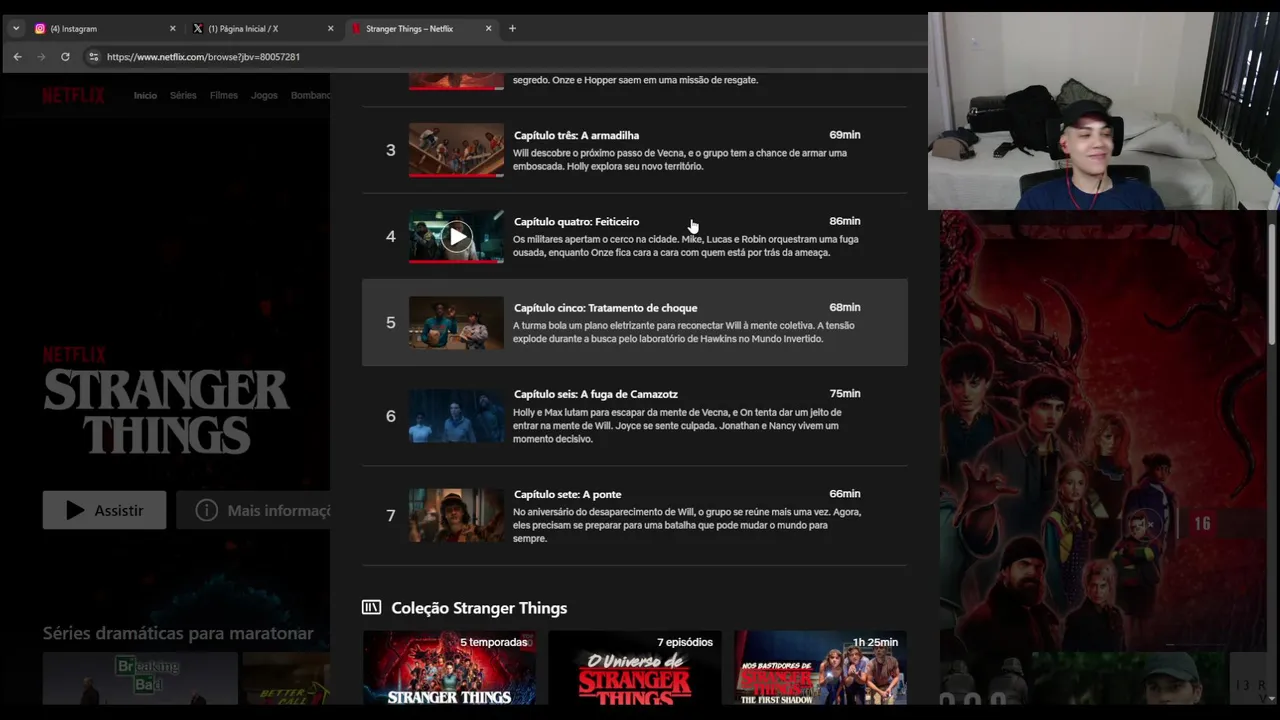This screenshot has height=720, width=1280.
Task: Click the 66min duration of episode 7
Action: tap(844, 494)
